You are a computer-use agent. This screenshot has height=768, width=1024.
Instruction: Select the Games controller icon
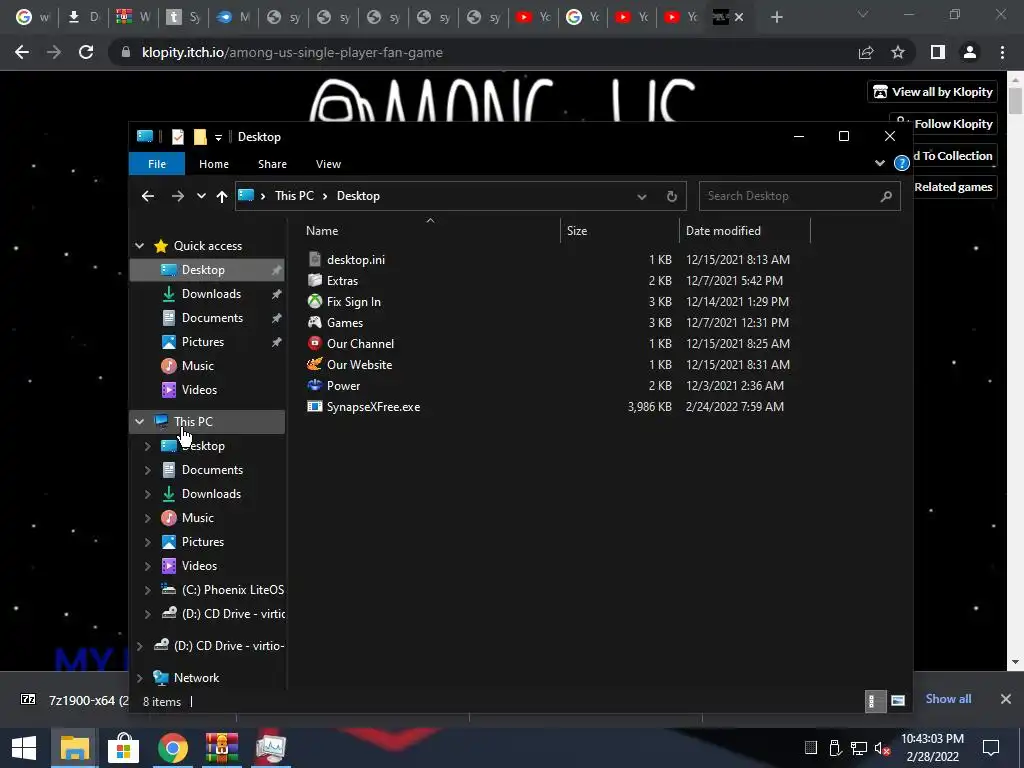[x=315, y=322]
